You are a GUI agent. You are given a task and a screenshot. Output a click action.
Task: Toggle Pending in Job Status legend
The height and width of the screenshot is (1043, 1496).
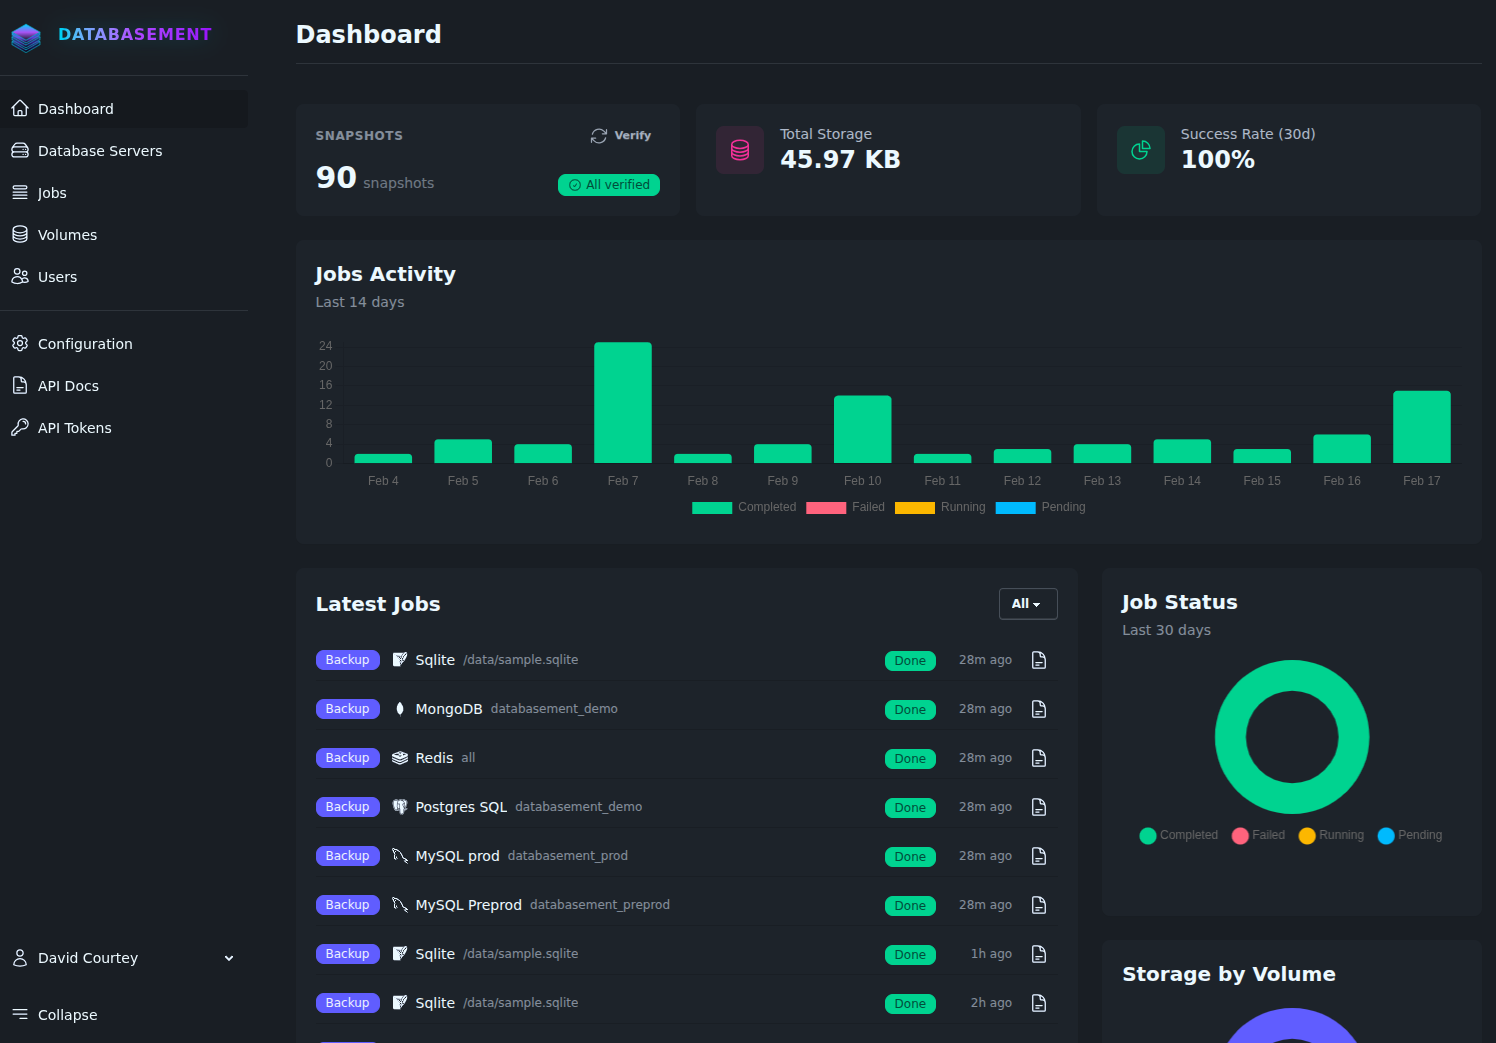[x=1410, y=835]
